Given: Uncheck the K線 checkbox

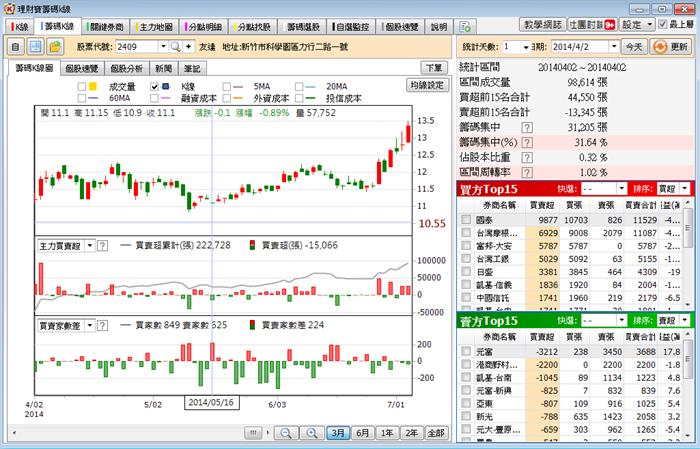Looking at the screenshot, I should 154,87.
